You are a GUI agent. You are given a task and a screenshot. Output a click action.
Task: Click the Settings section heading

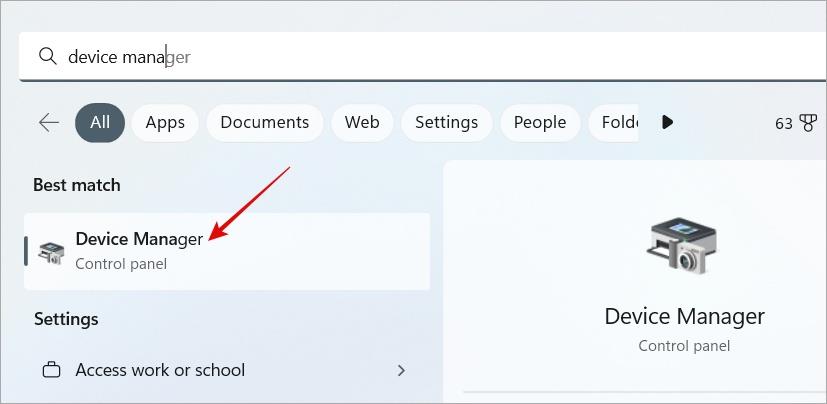point(66,319)
